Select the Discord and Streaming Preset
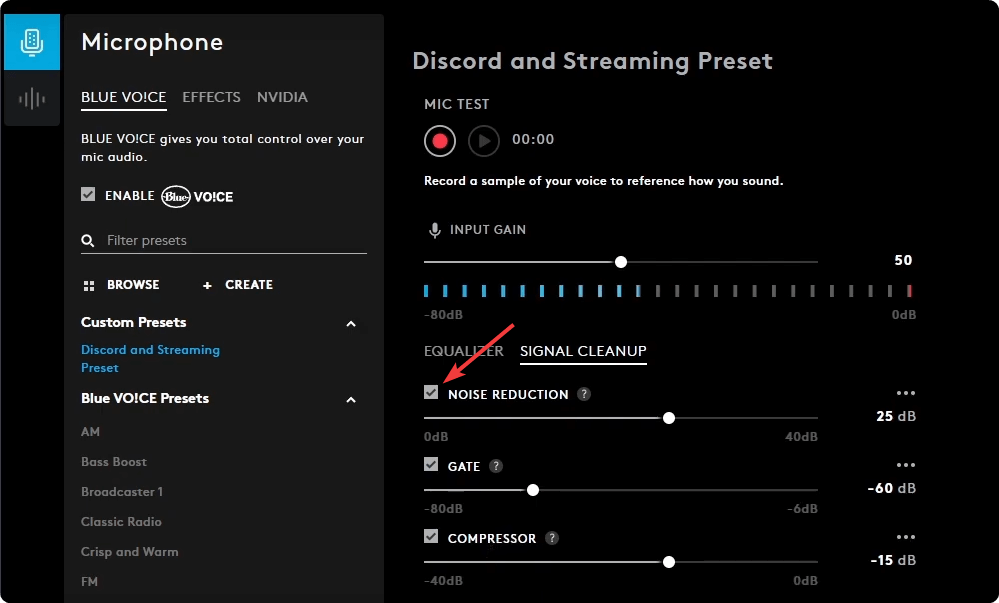999x603 pixels. click(150, 359)
